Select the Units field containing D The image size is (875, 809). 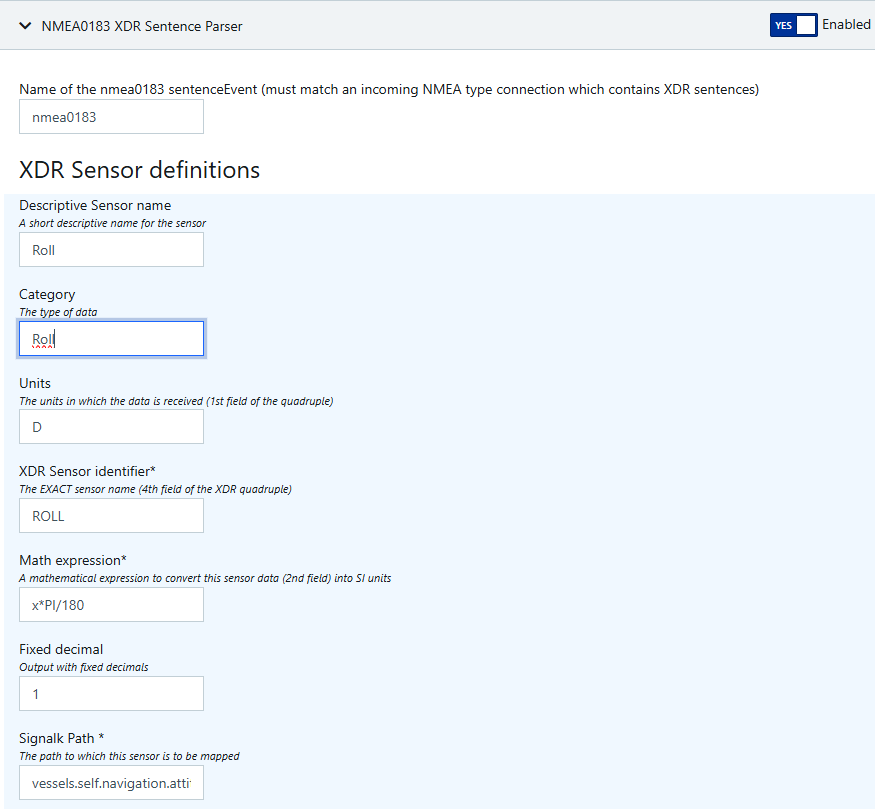point(111,427)
